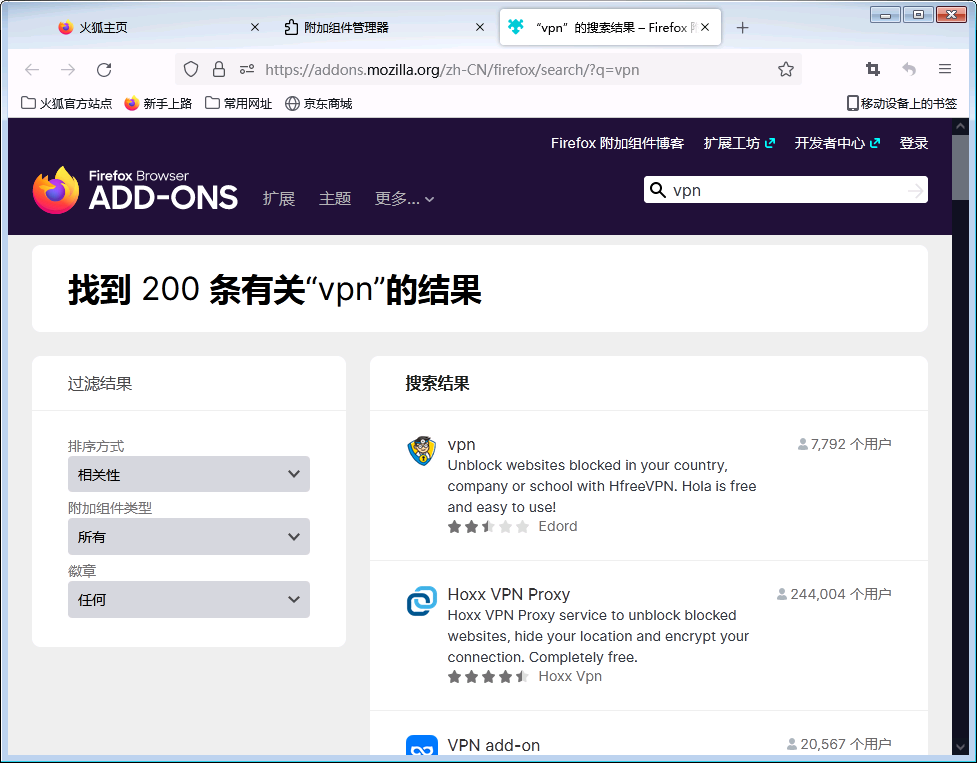Click the 登录 link
This screenshot has width=977, height=763.
point(913,143)
